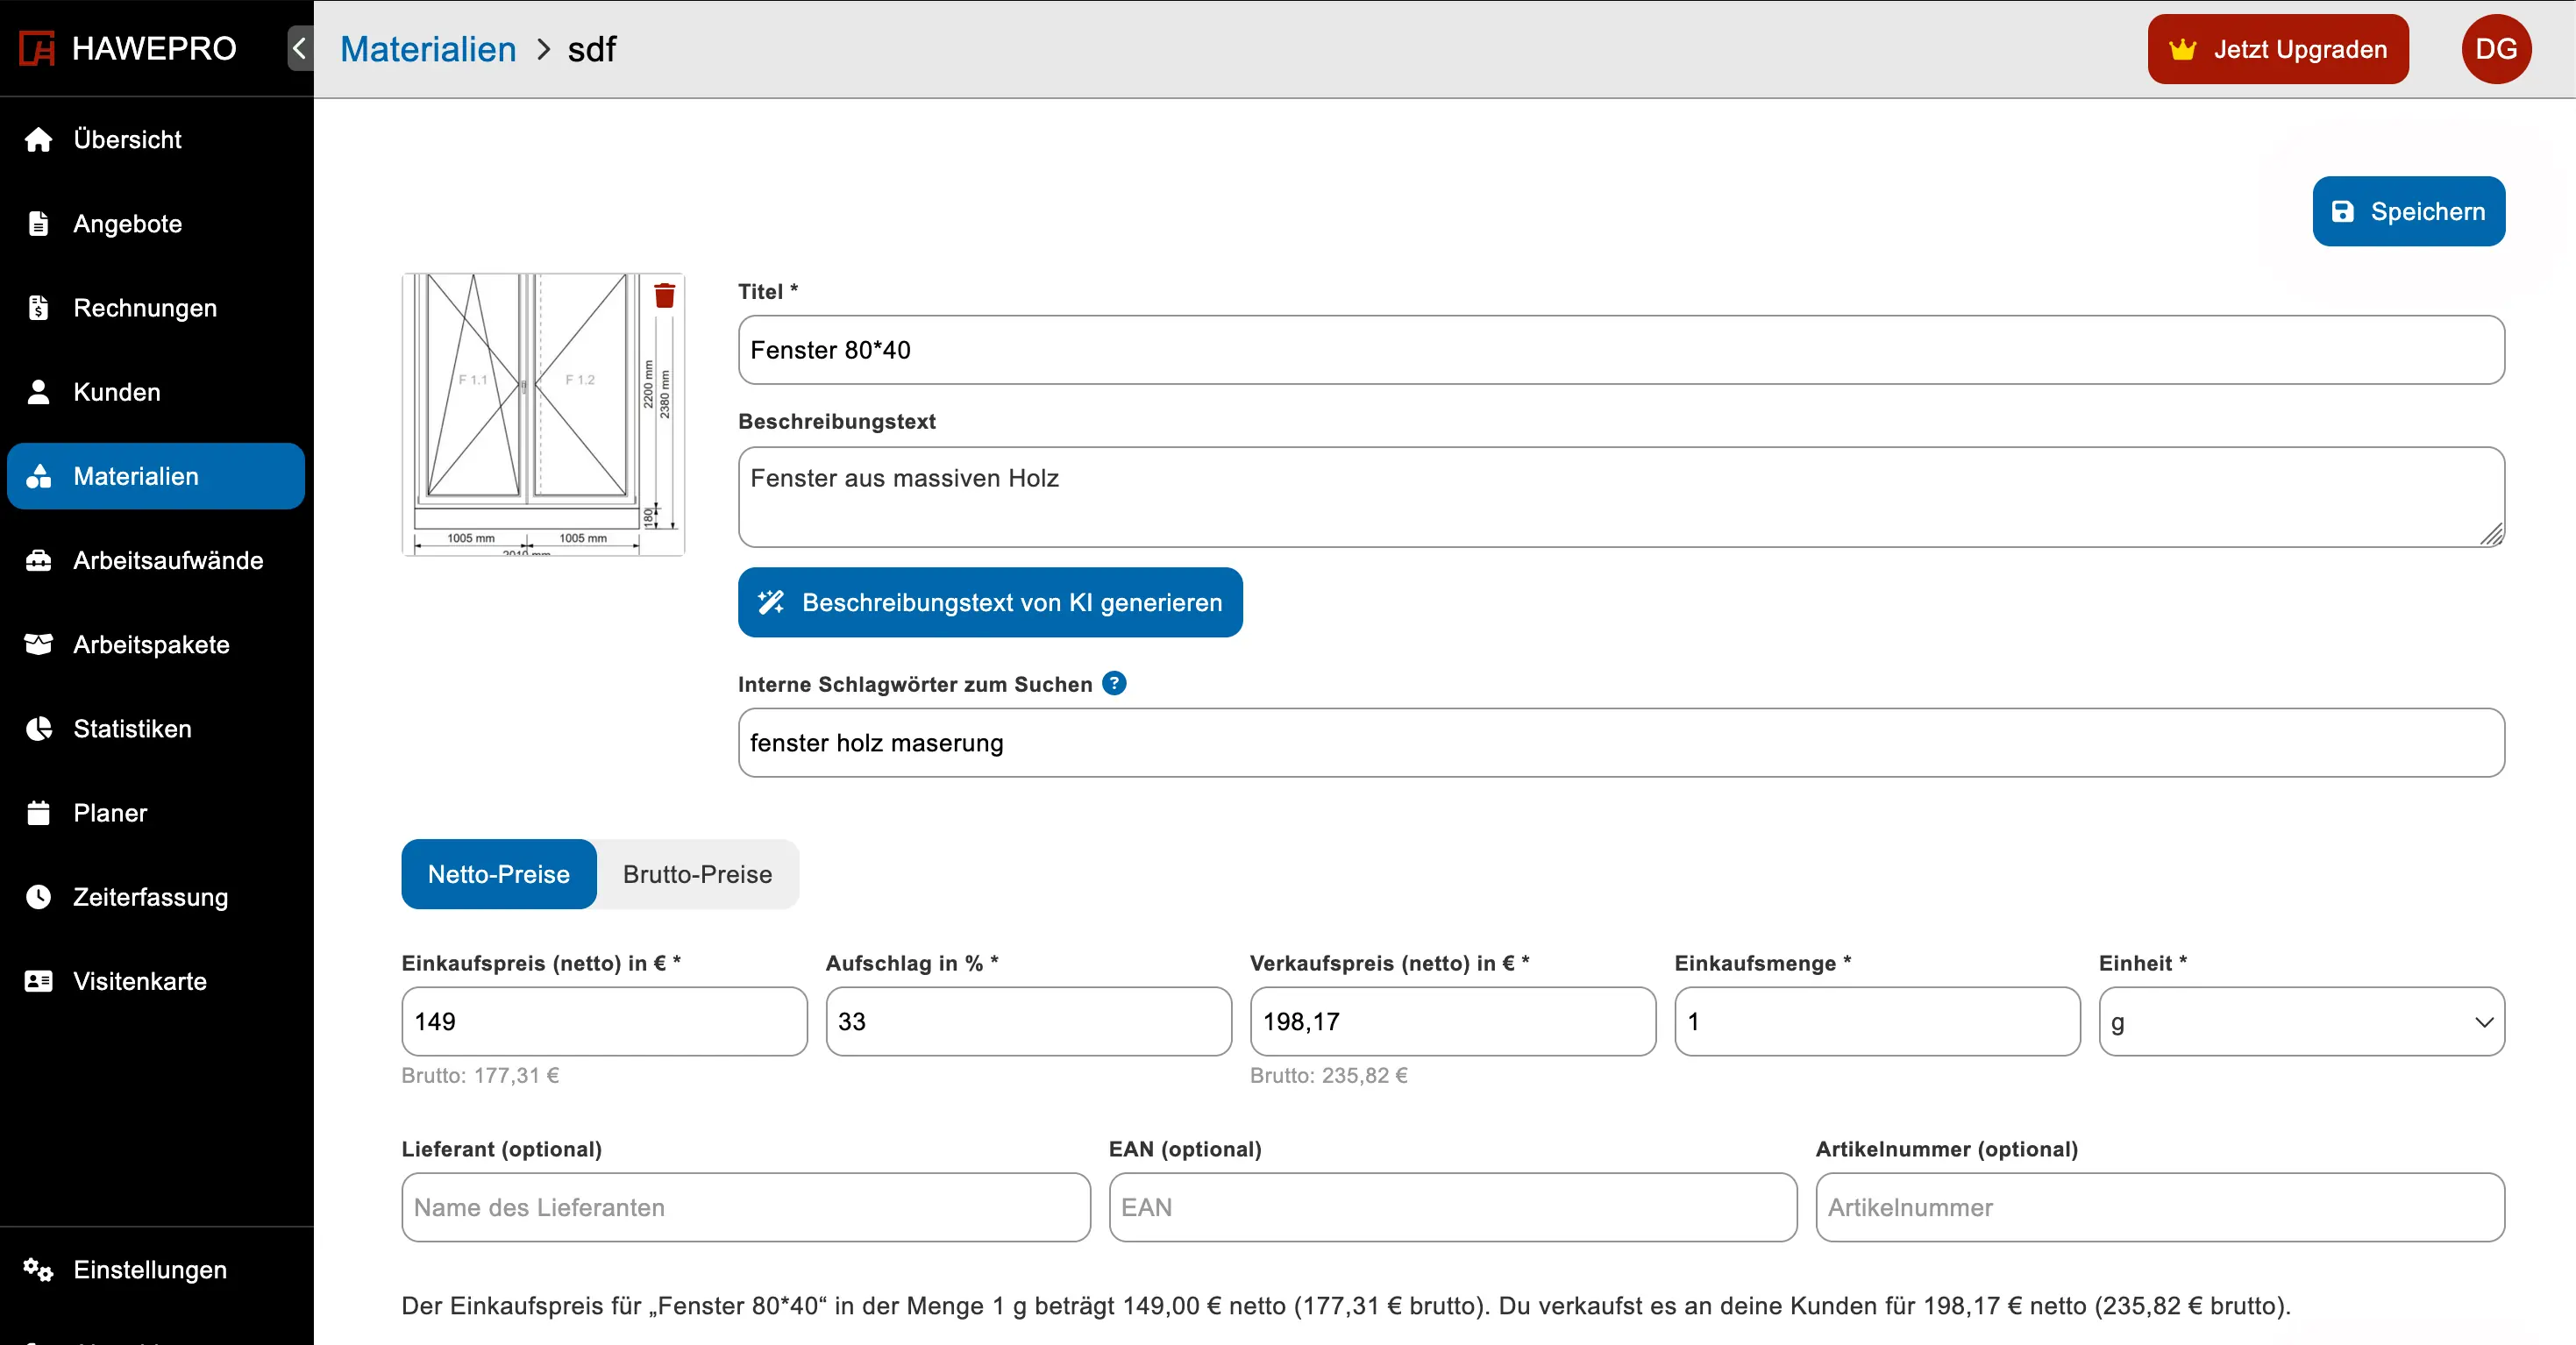Switch to the Brutto-Preise tab

[697, 874]
